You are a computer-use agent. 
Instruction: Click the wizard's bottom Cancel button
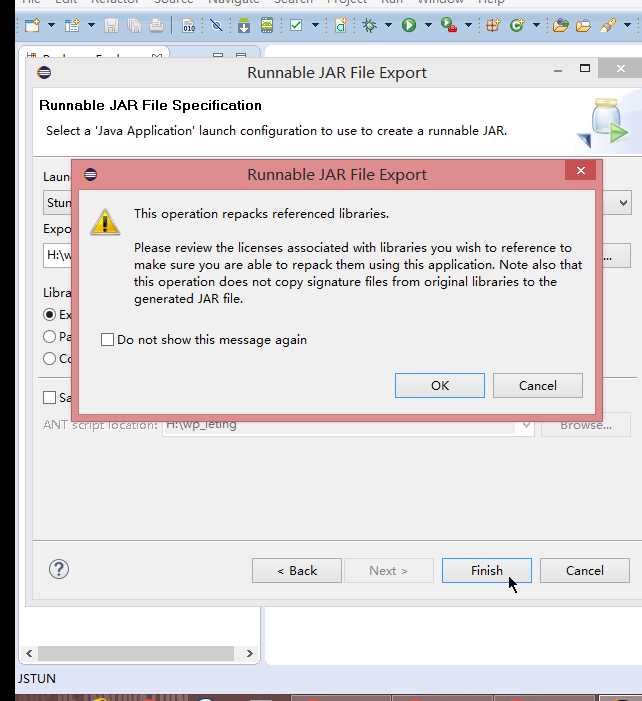585,570
